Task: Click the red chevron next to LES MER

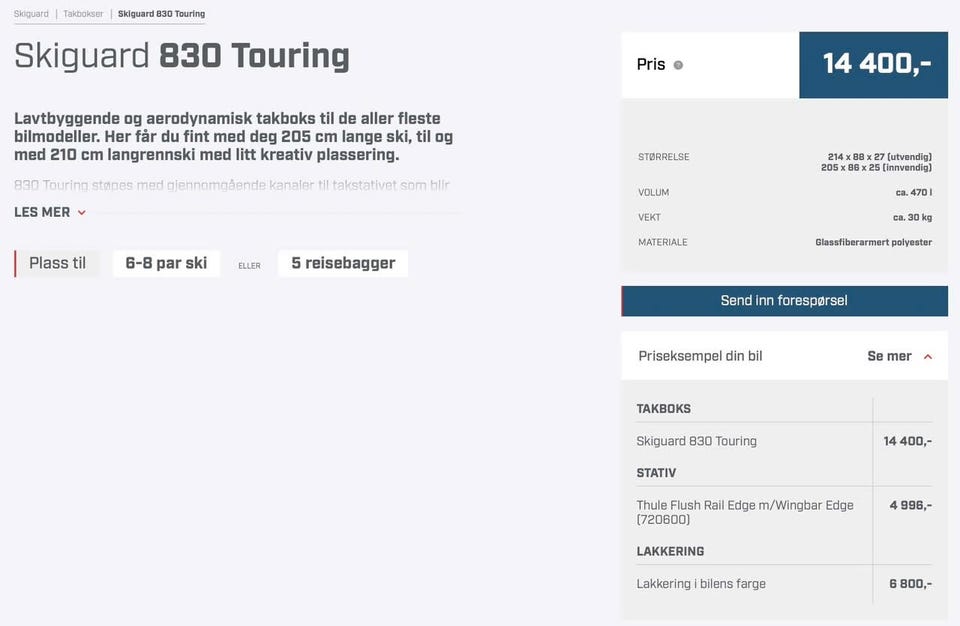Action: [82, 213]
